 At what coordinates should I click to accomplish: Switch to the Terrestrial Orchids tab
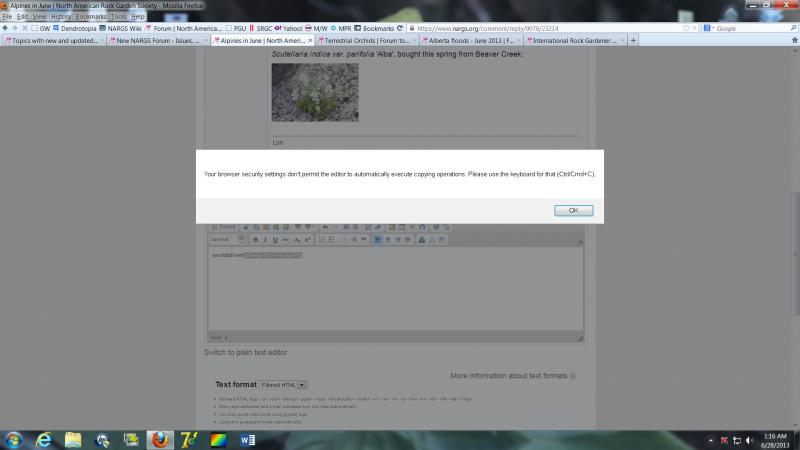pyautogui.click(x=365, y=40)
